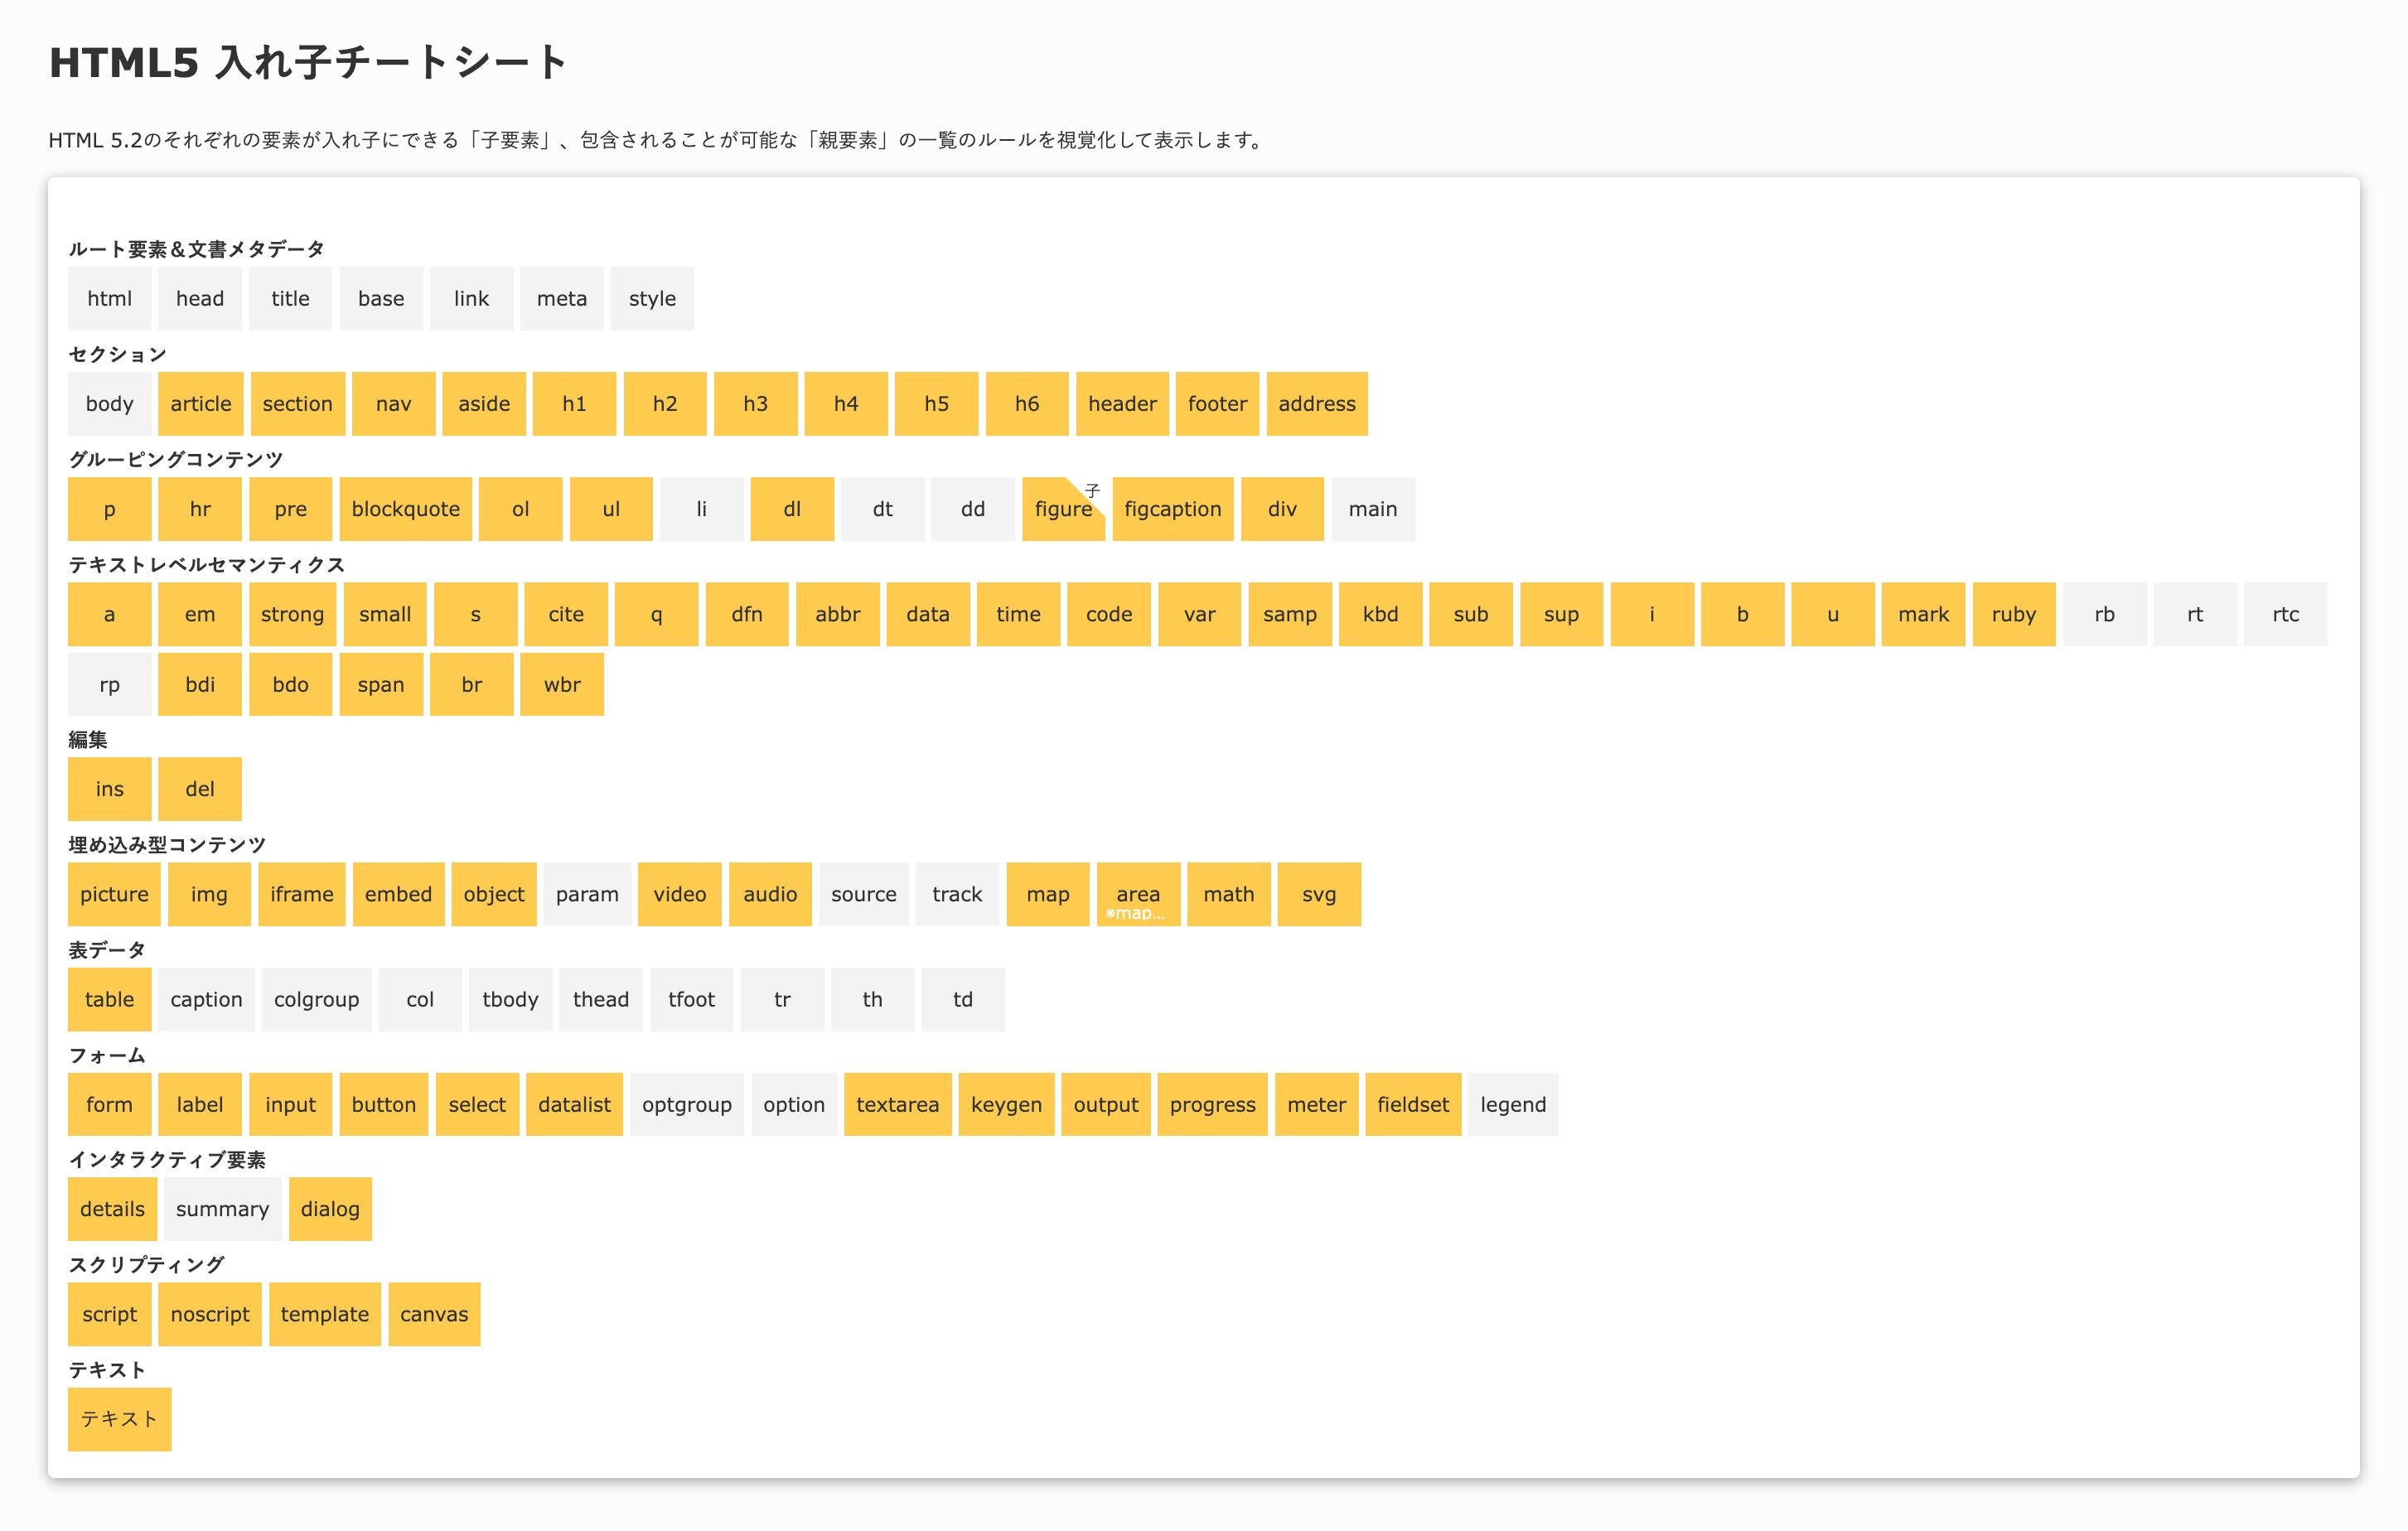The height and width of the screenshot is (1531, 2408).
Task: Choose the figcaption element tile
Action: 1172,509
